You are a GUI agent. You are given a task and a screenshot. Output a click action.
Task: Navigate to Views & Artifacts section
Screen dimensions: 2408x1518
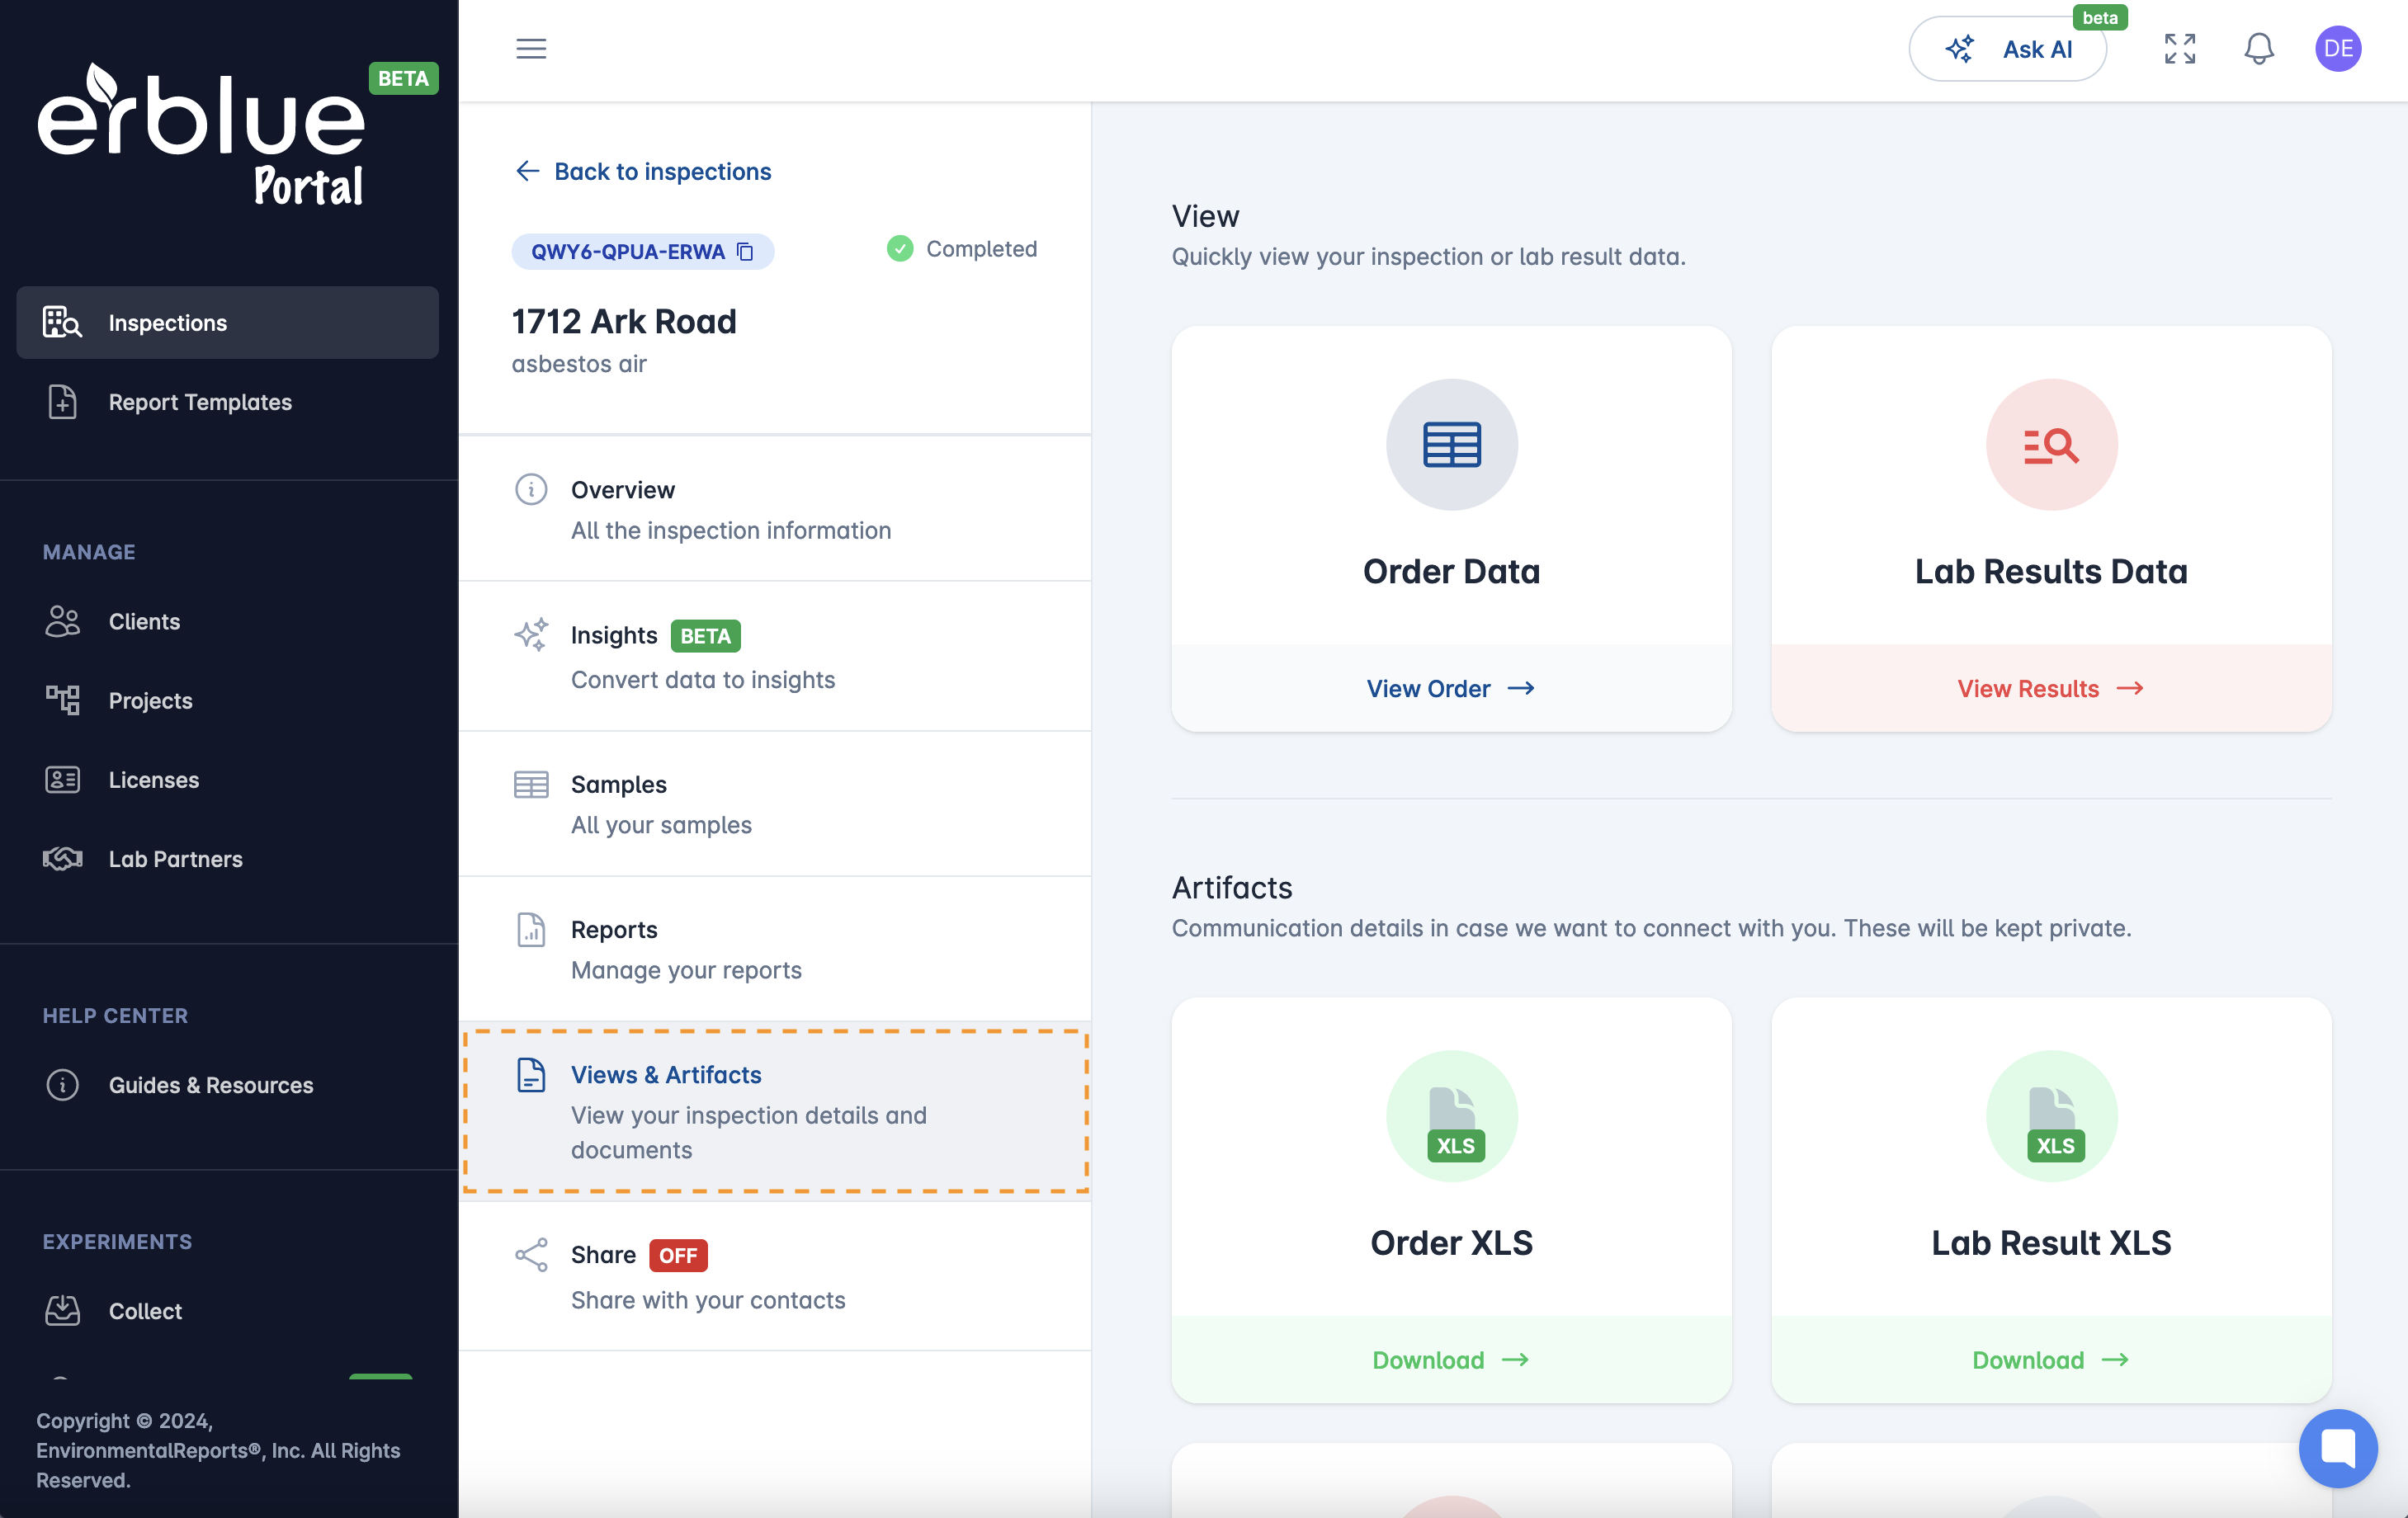(x=775, y=1110)
